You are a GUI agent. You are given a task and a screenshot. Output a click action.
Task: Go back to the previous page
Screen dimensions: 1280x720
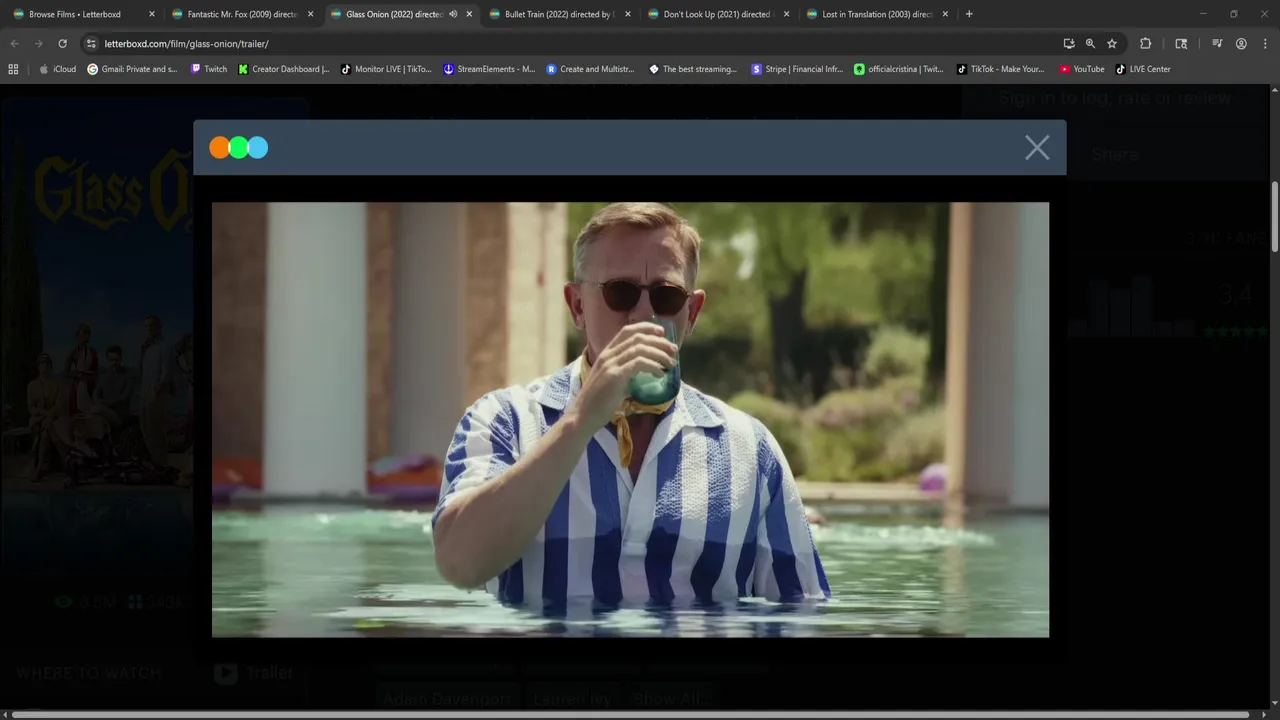coord(14,44)
